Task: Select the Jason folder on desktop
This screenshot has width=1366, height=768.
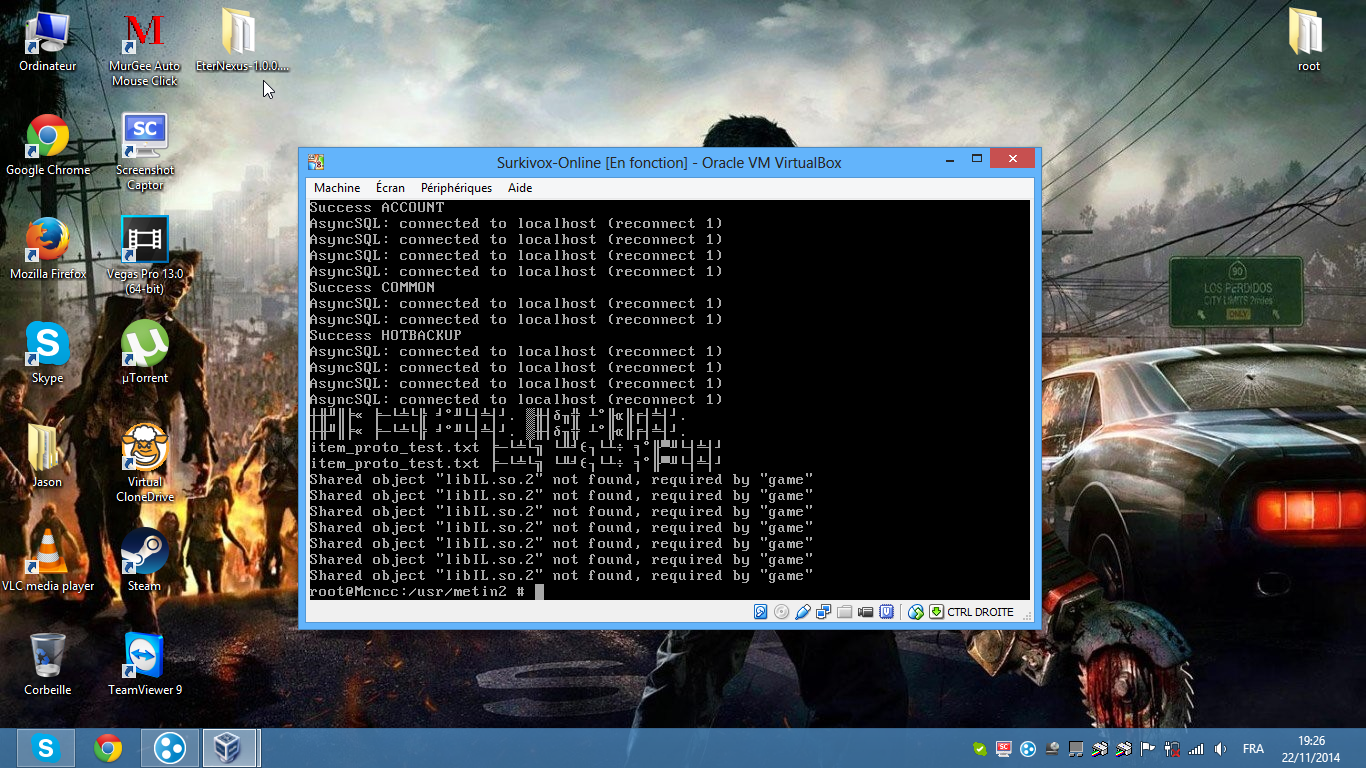Action: pos(47,457)
